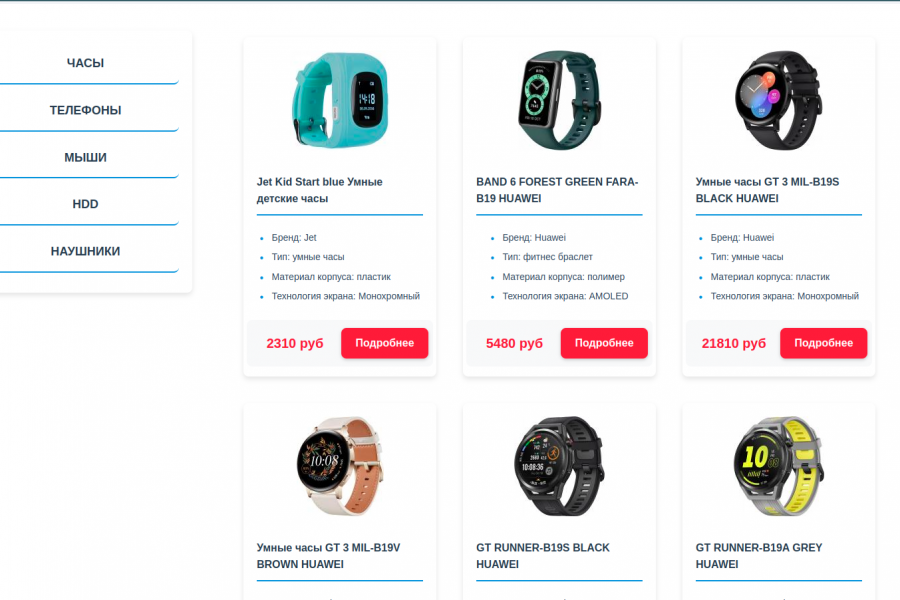Click the brown leather GT 3 watch image

click(340, 466)
